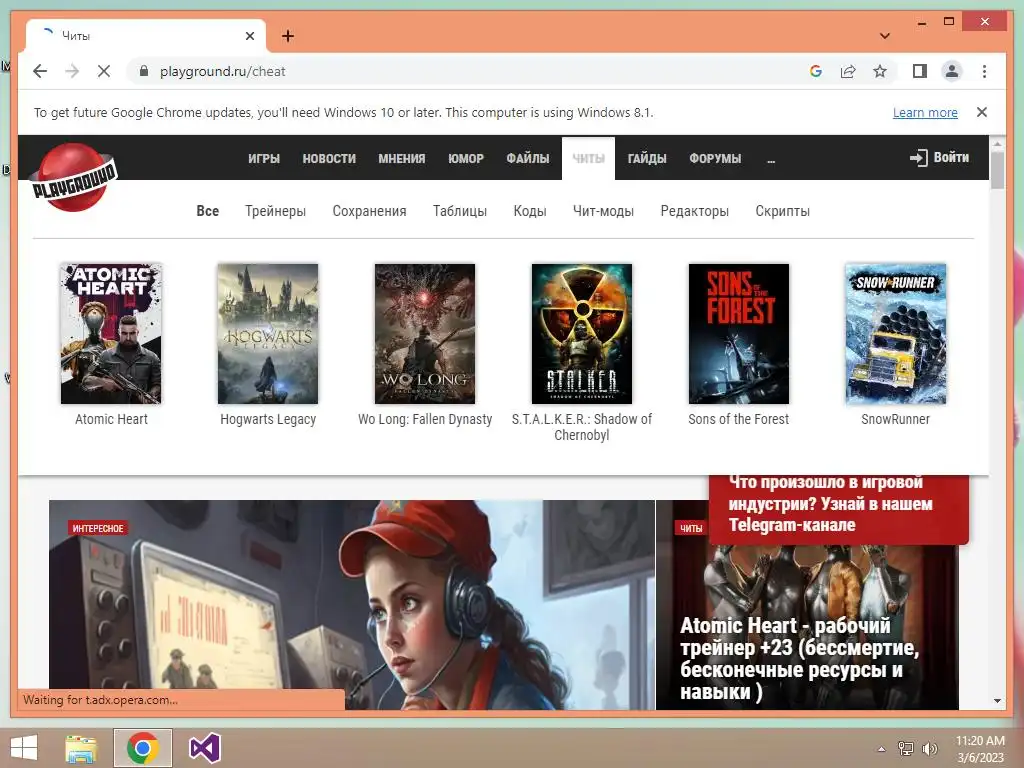
Task: Click the Войти login button
Action: (x=939, y=157)
